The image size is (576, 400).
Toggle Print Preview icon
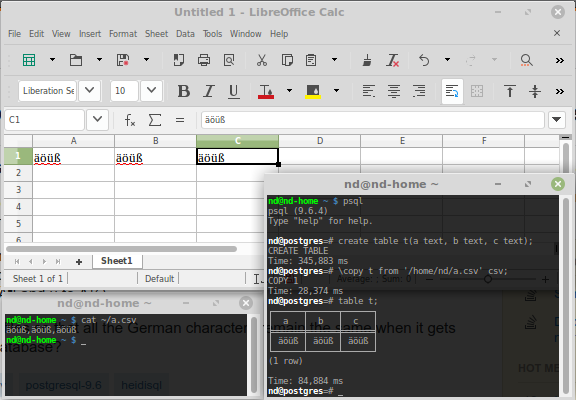coord(229,60)
